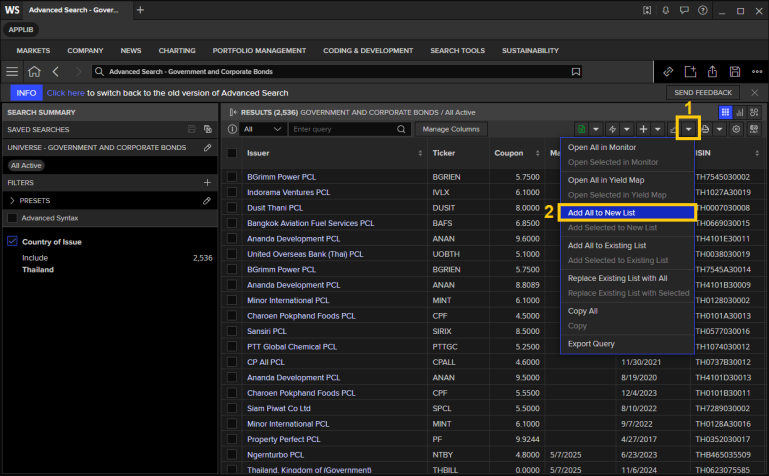Choose Add All to New List
Screen dimensions: 769x476
(x=627, y=213)
